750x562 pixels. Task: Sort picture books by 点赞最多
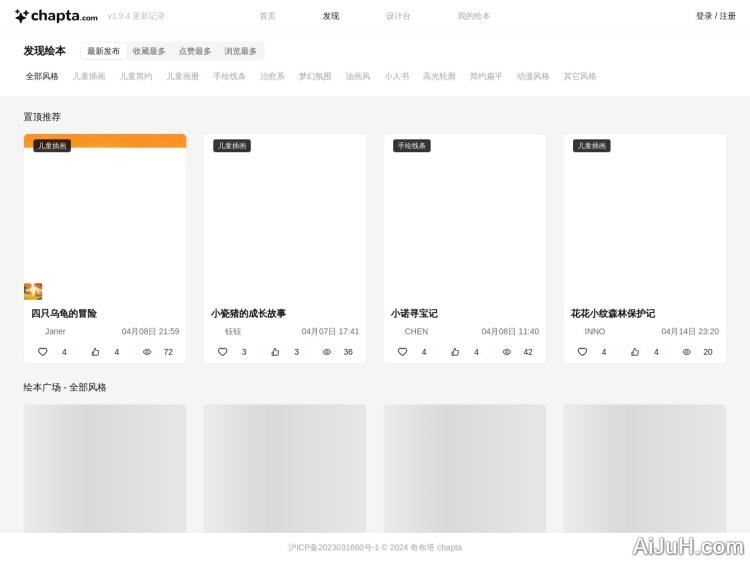tap(195, 51)
